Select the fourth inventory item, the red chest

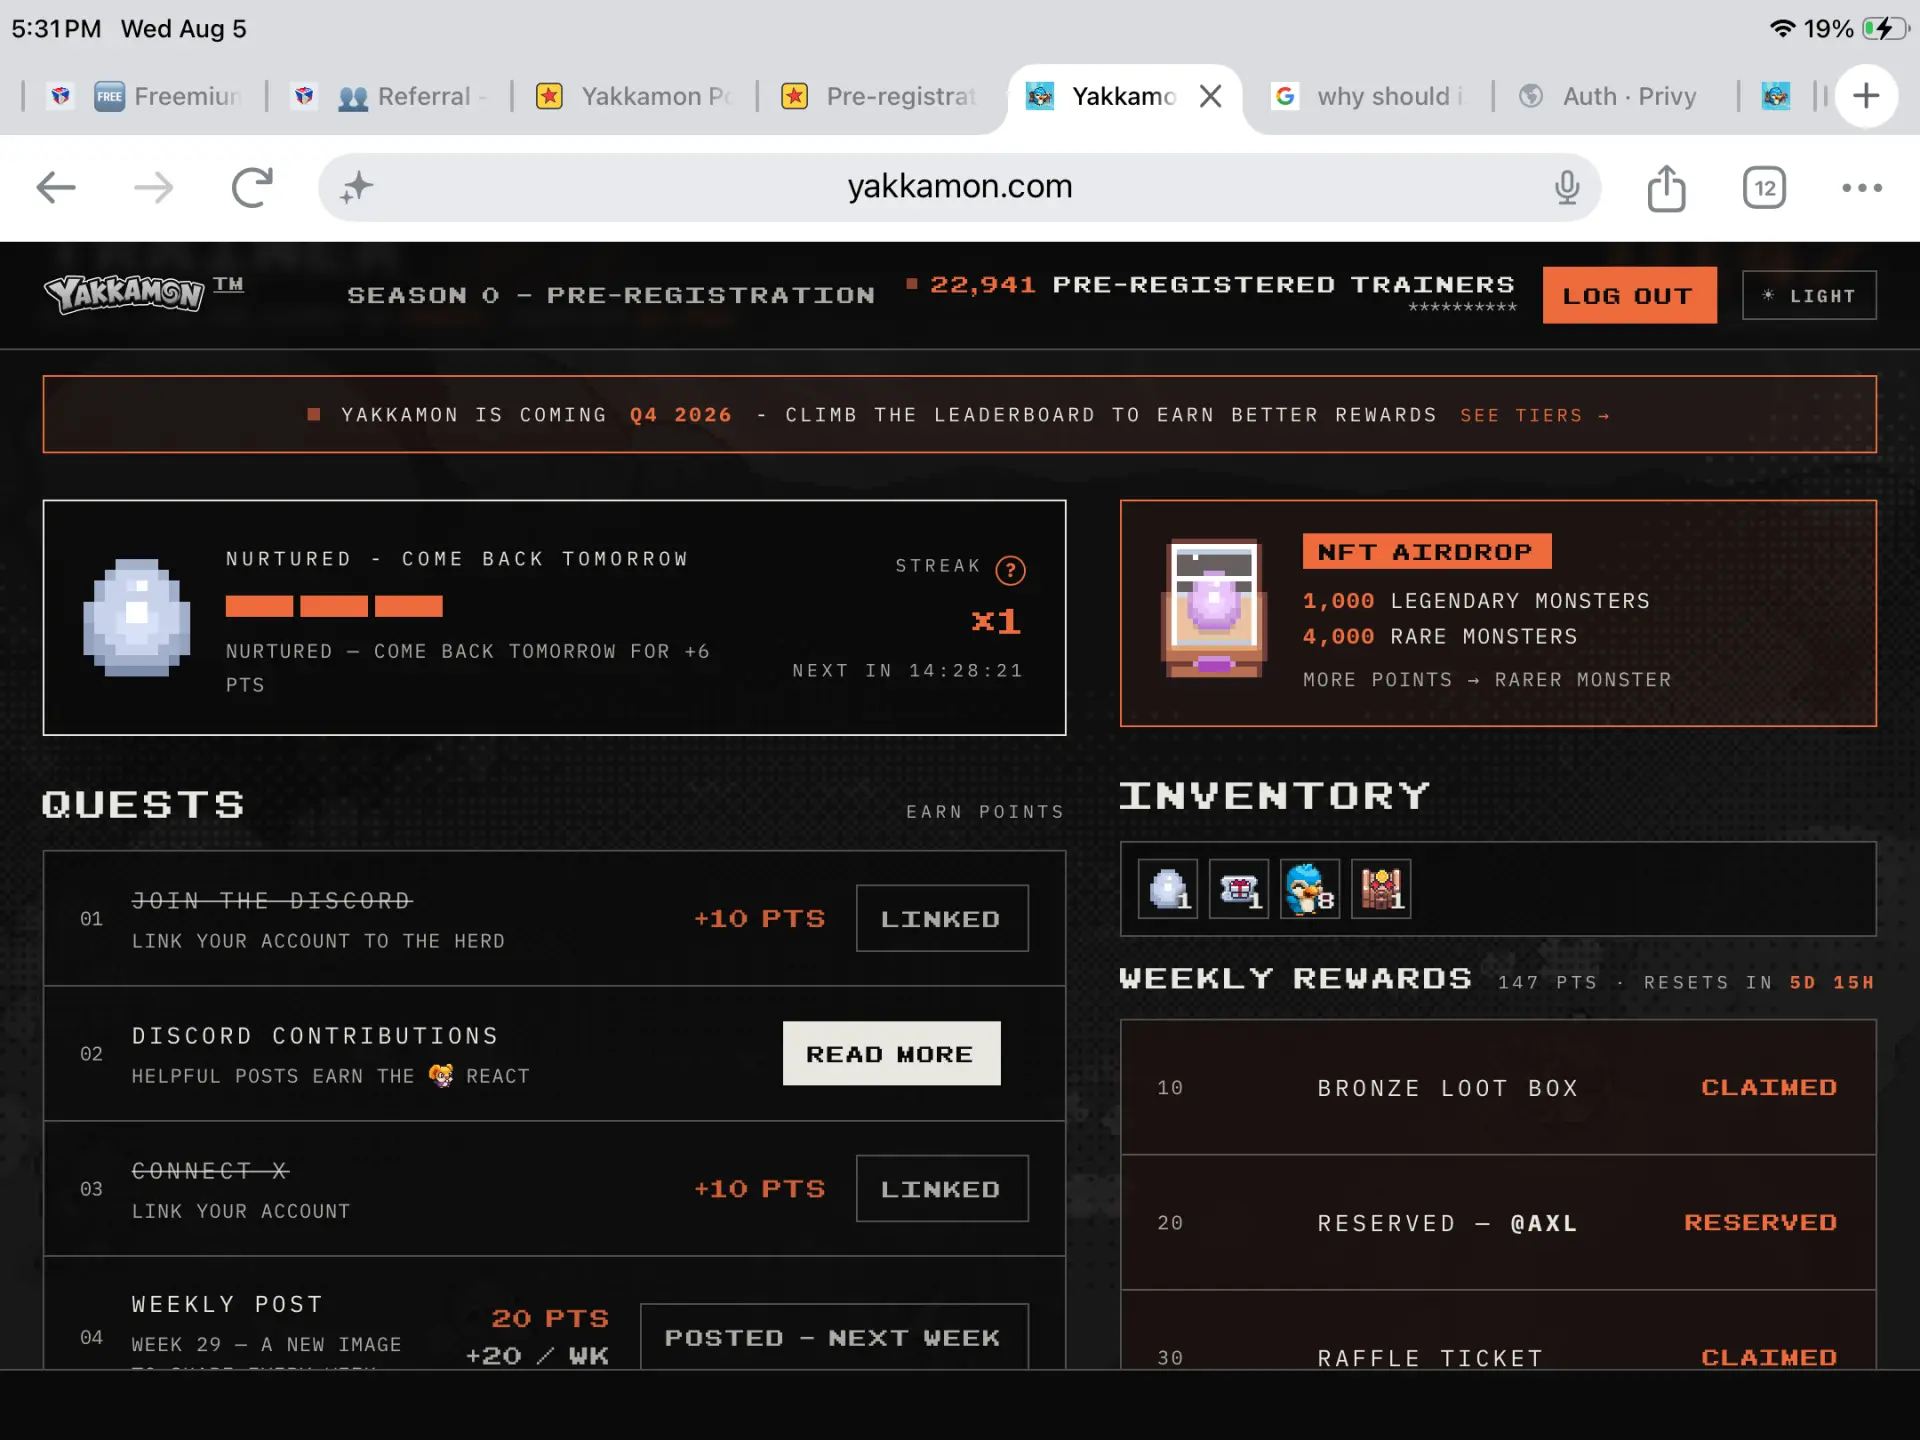(1381, 888)
